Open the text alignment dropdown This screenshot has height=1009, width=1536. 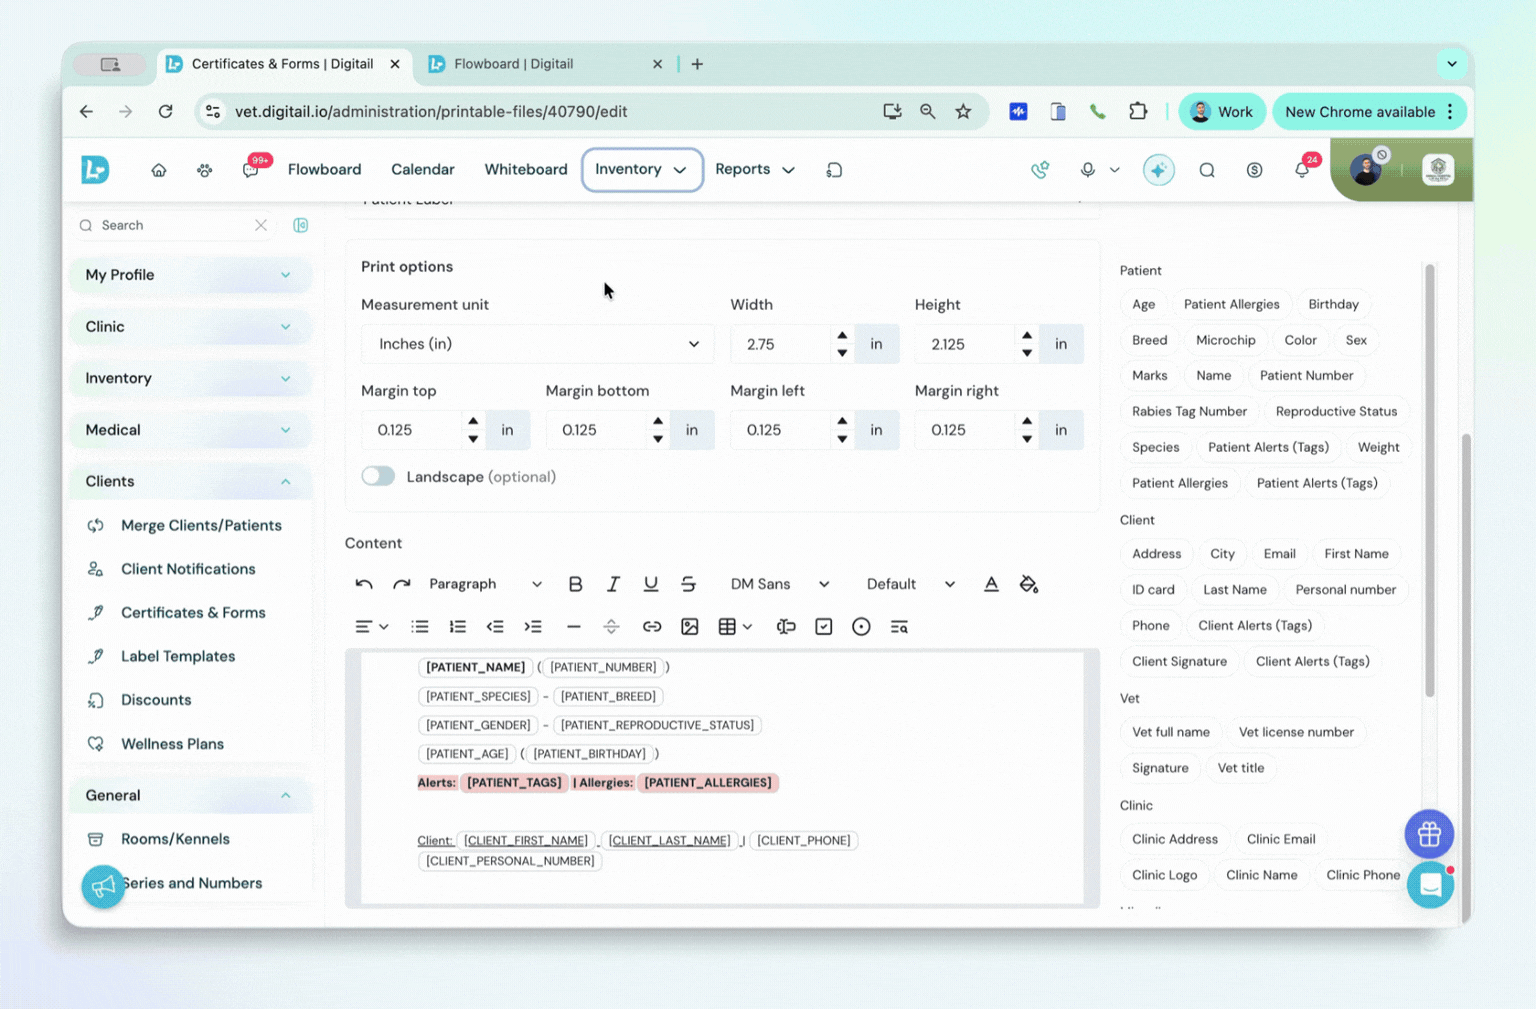(x=372, y=627)
